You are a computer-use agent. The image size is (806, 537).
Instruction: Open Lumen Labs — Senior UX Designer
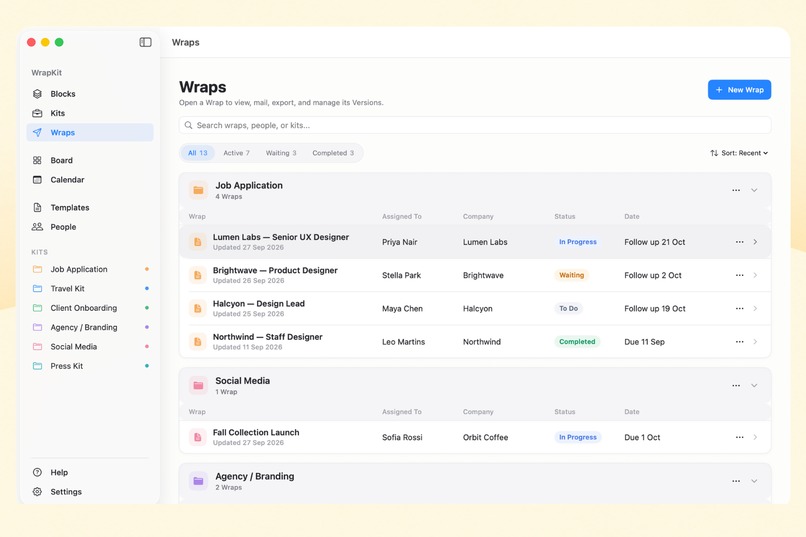[281, 237]
